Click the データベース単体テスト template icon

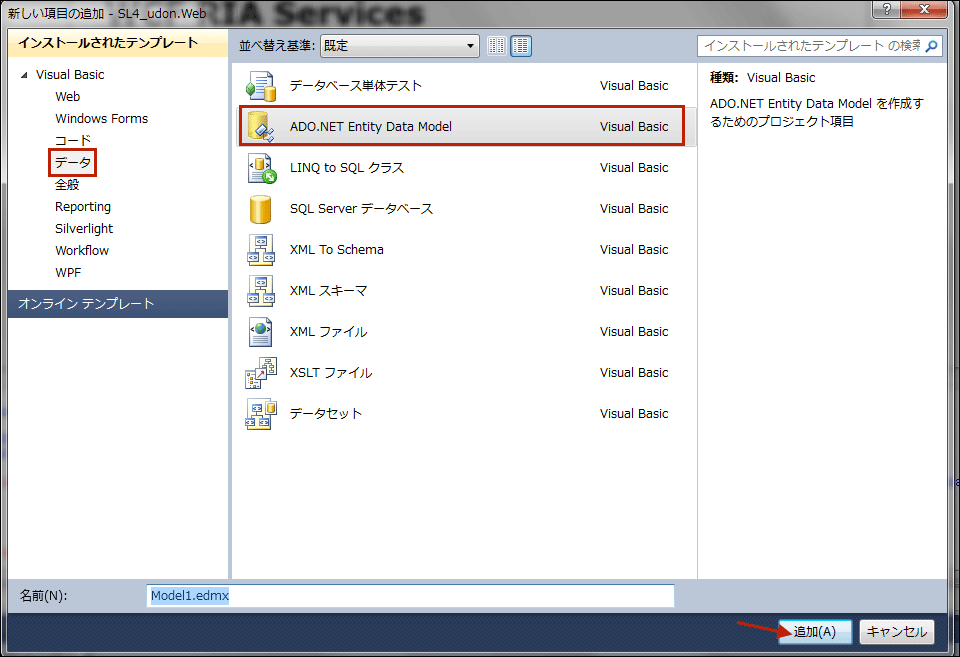pos(261,86)
